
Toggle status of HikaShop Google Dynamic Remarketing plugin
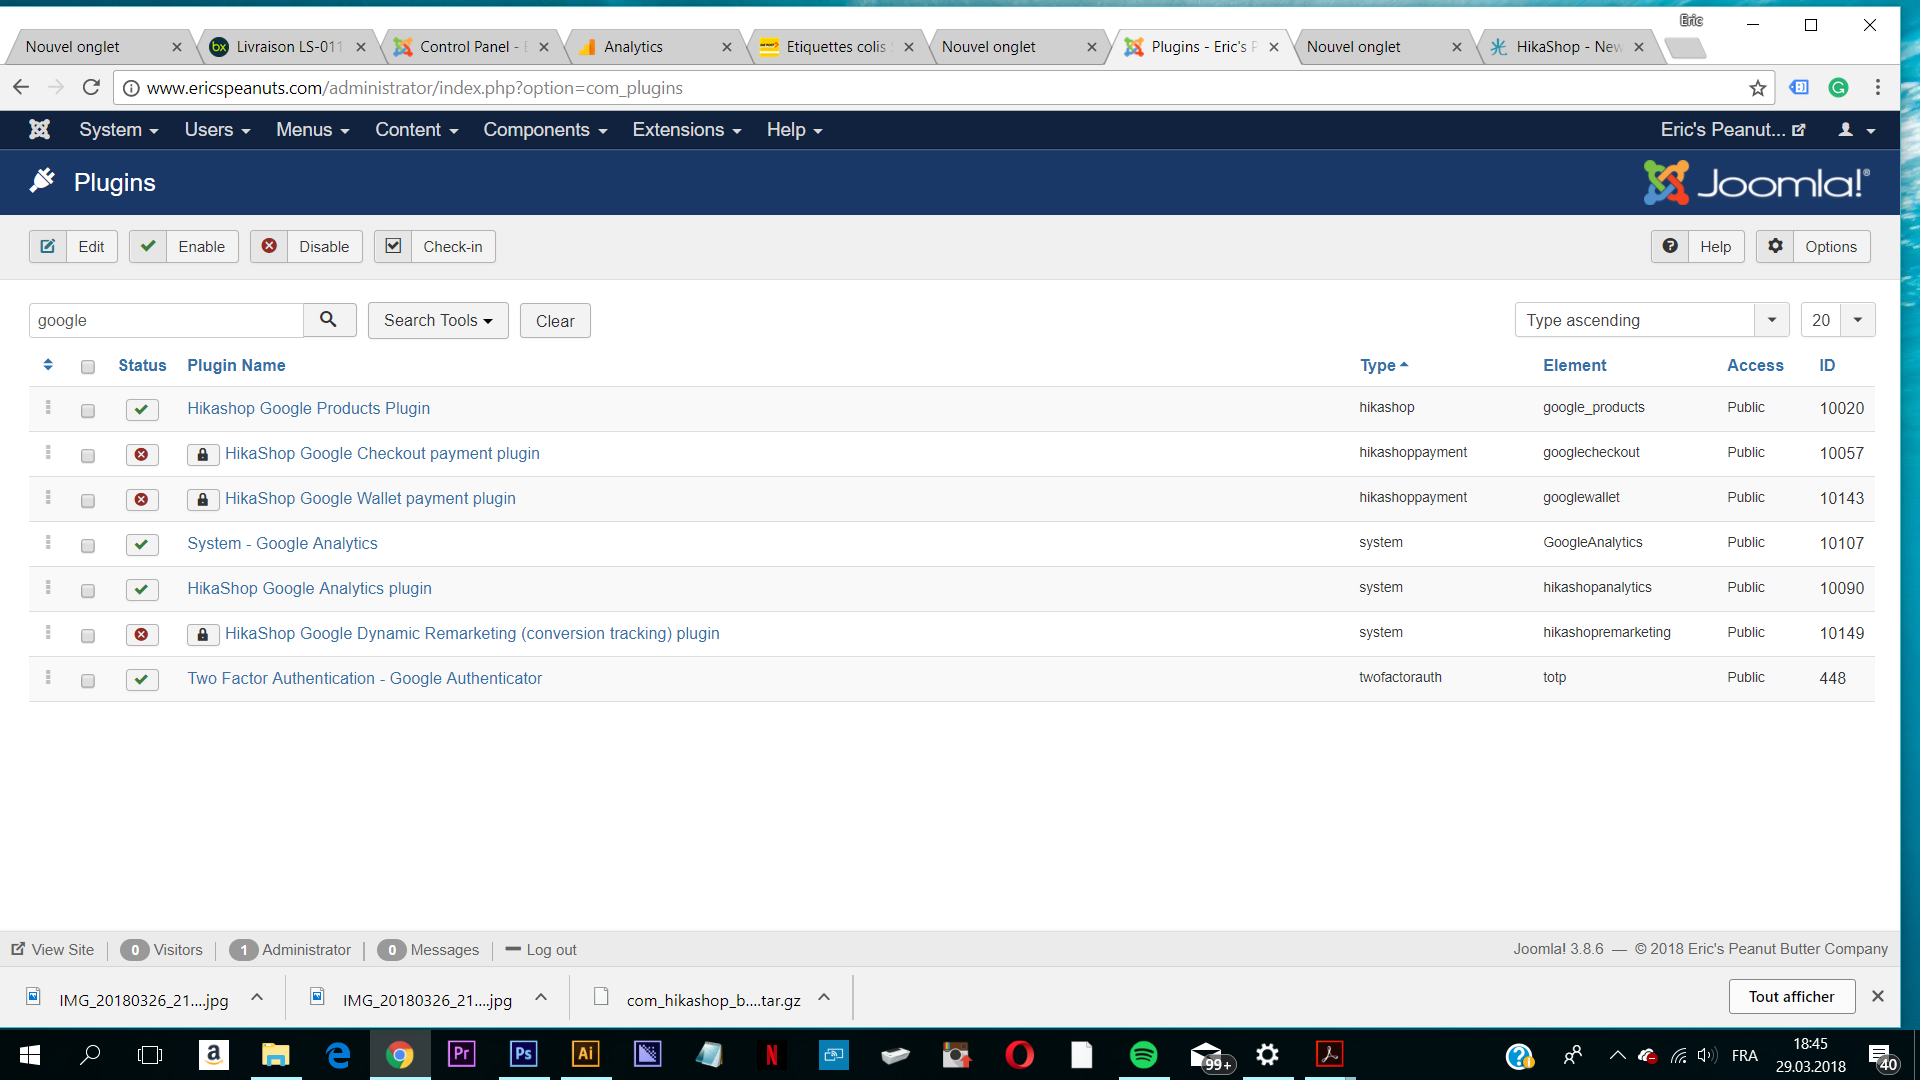pyautogui.click(x=142, y=634)
